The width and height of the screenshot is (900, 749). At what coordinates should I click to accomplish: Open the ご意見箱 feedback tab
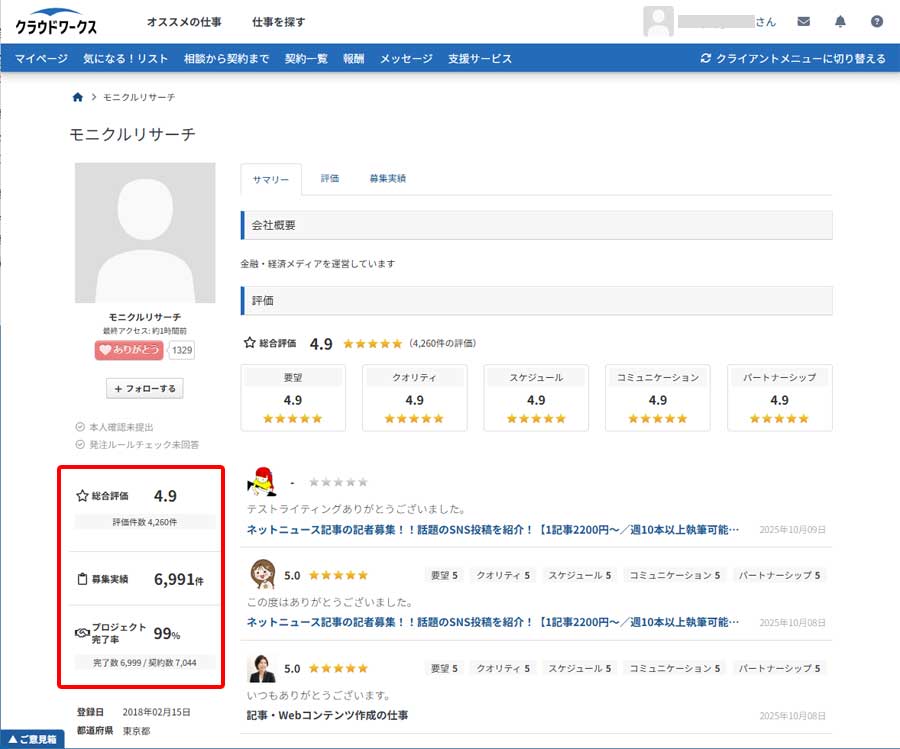tap(32, 739)
